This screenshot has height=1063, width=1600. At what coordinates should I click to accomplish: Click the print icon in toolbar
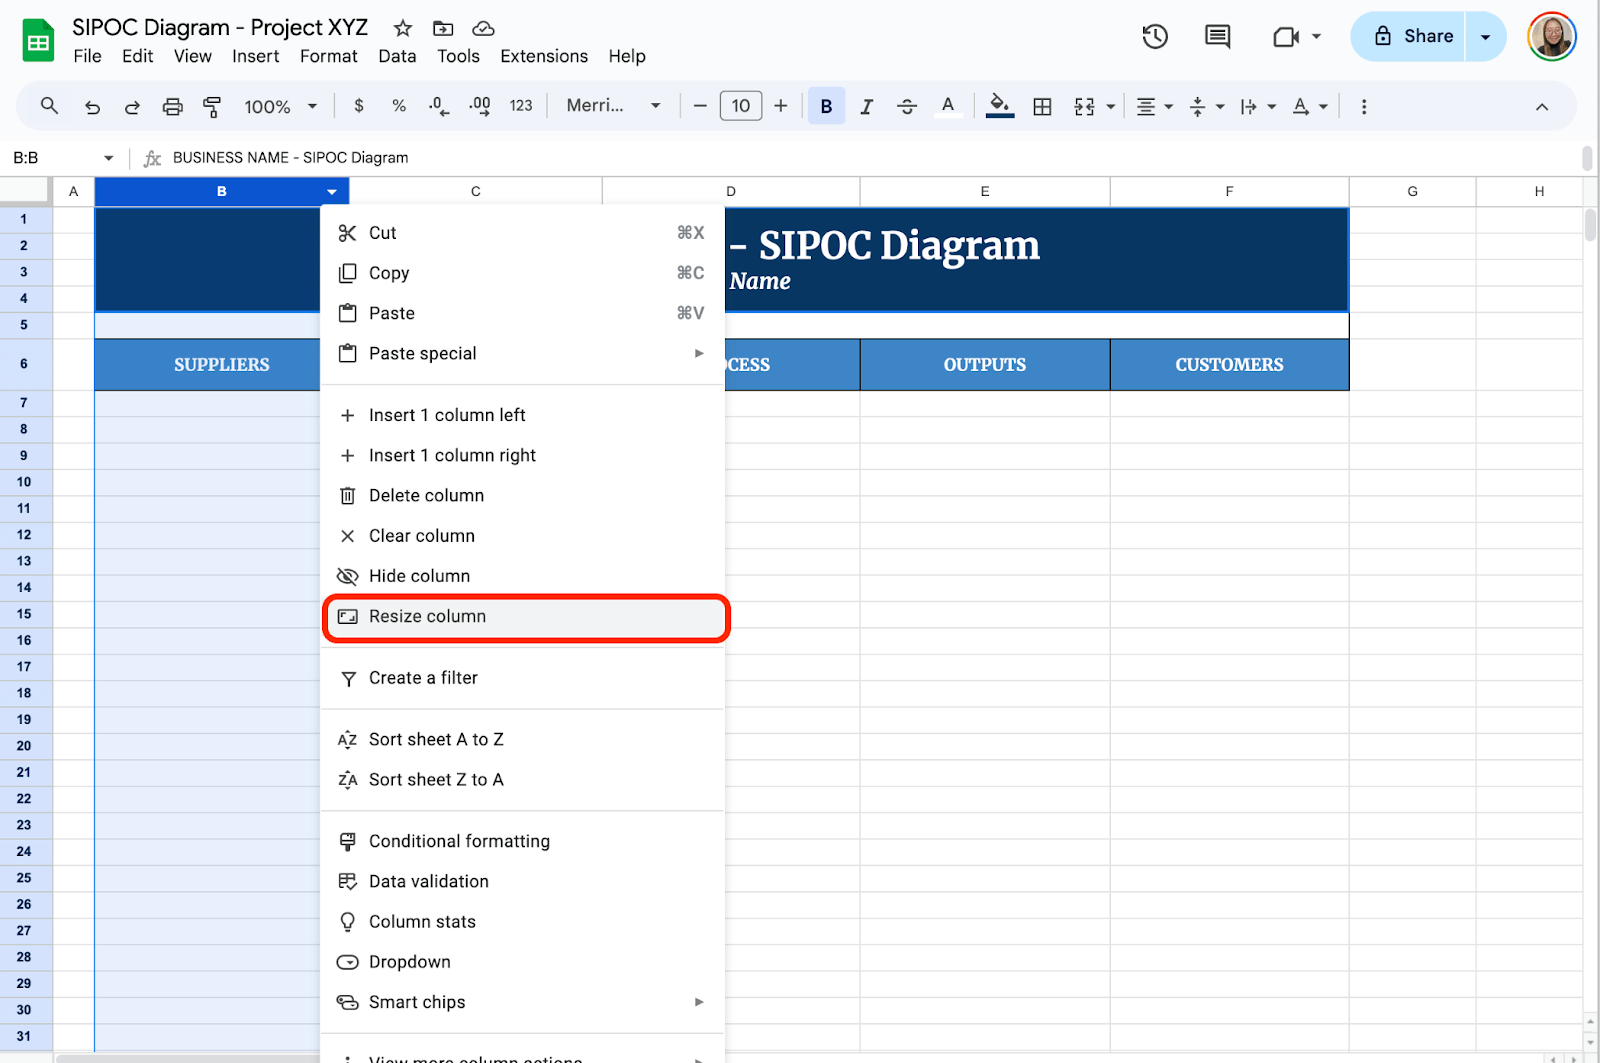[172, 106]
